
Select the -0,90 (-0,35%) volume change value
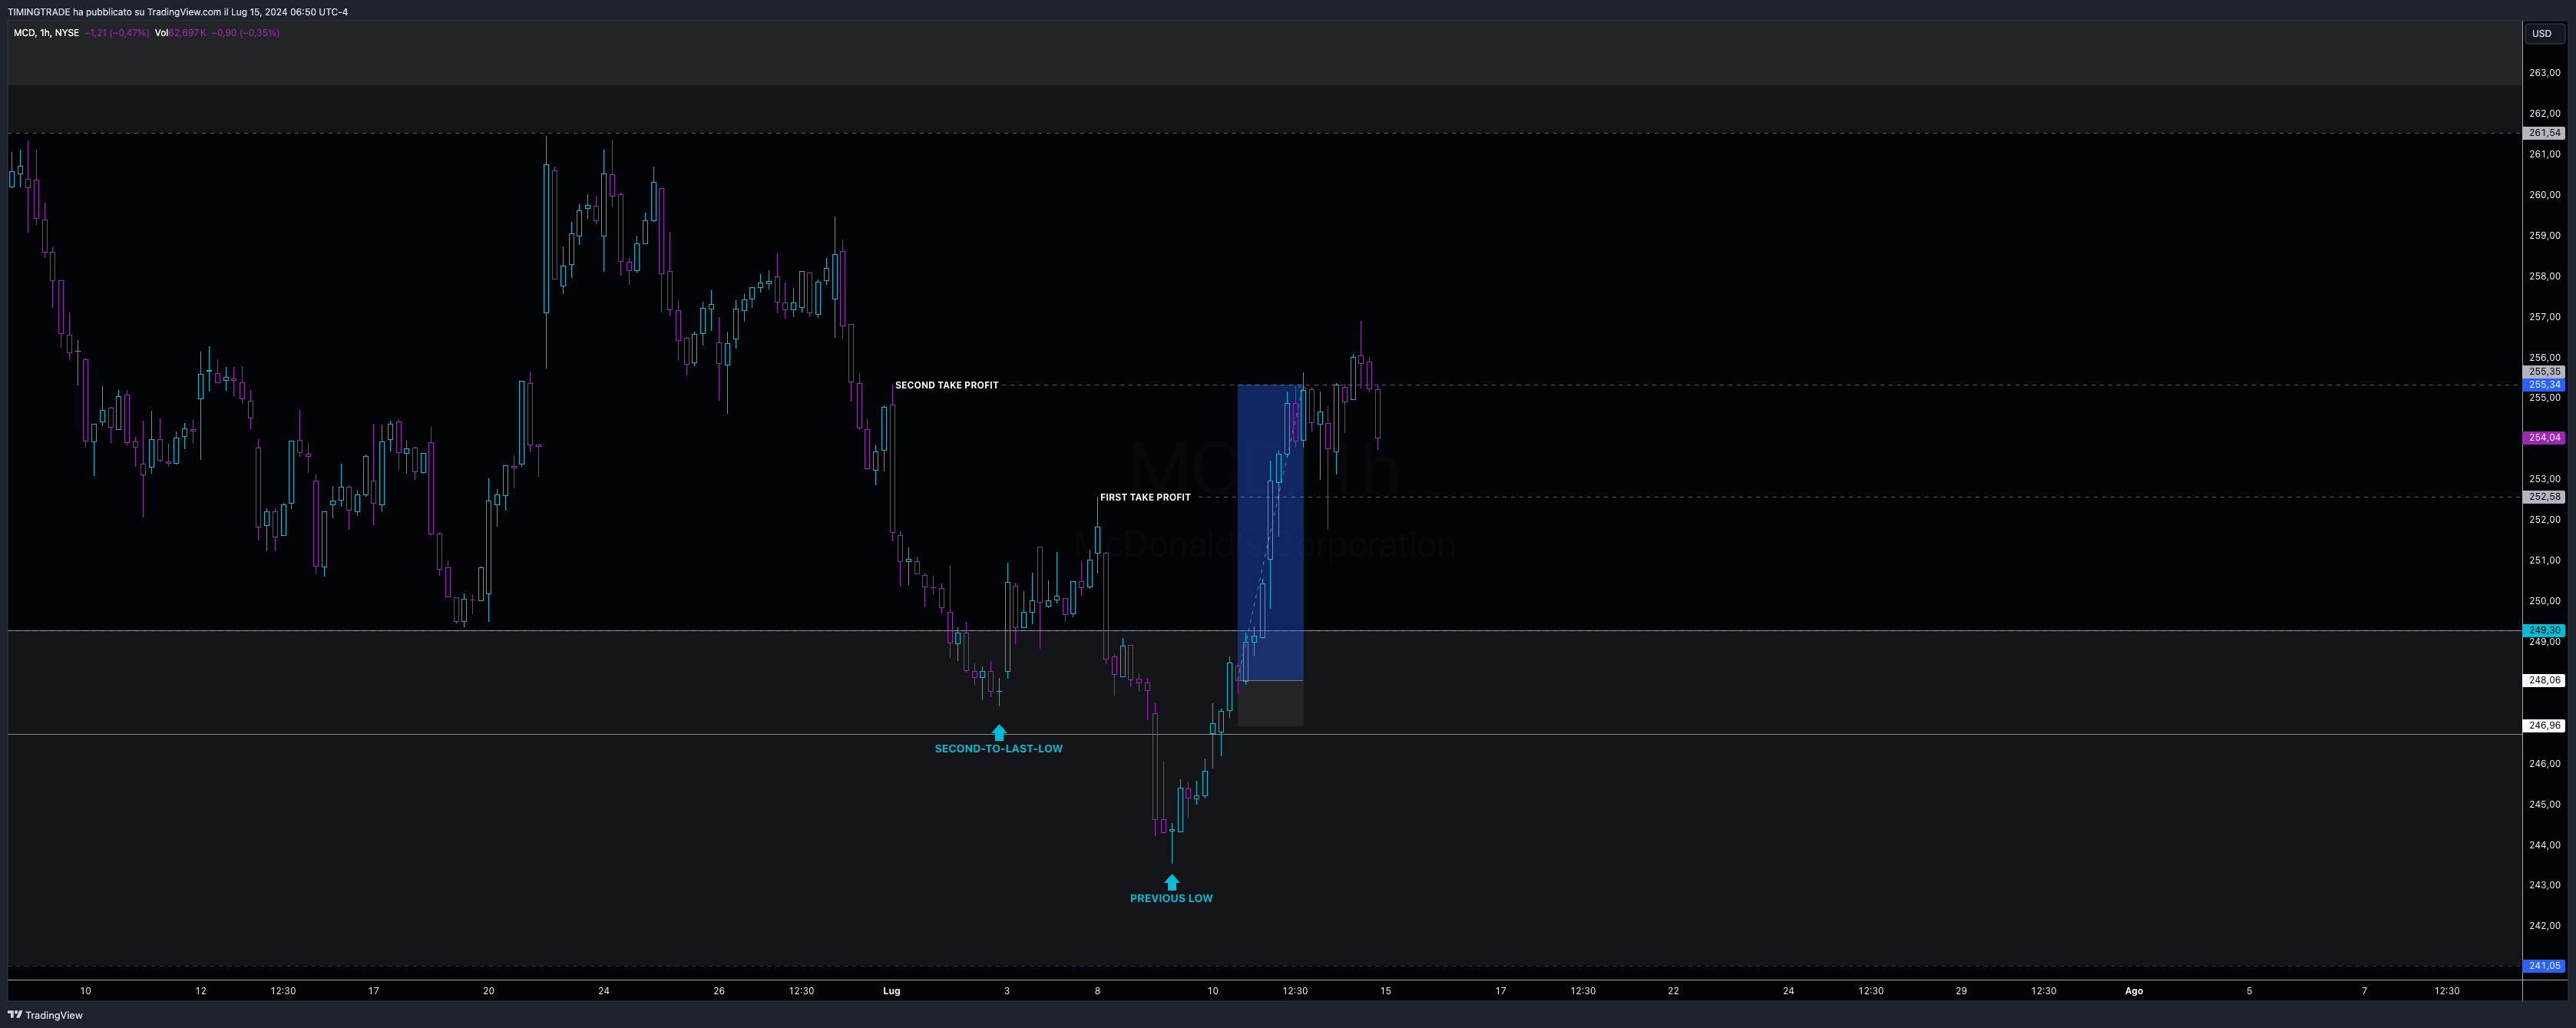(x=246, y=33)
